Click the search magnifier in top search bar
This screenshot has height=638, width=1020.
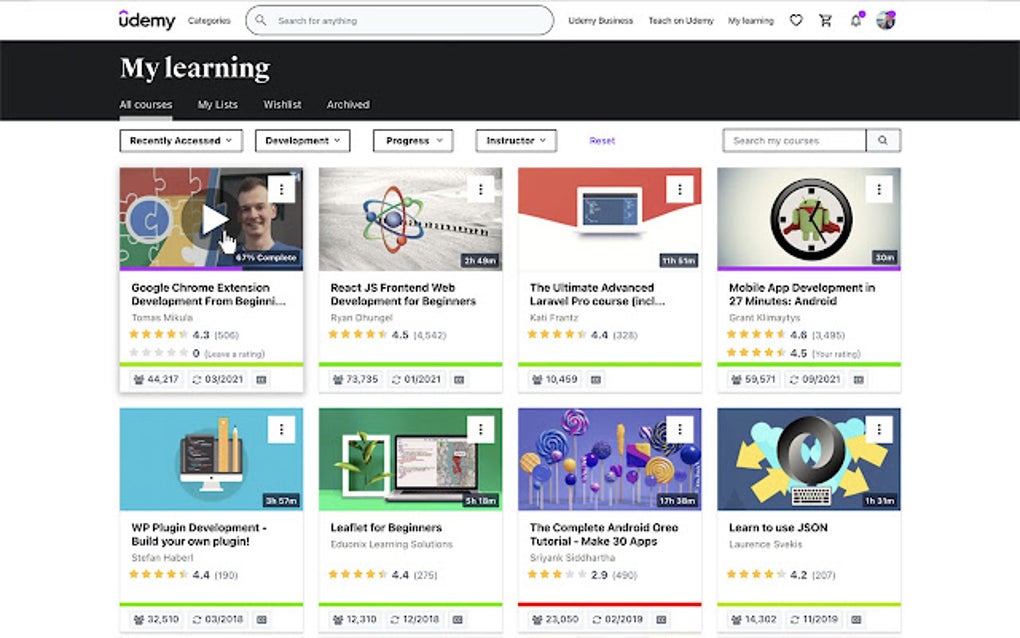[260, 20]
